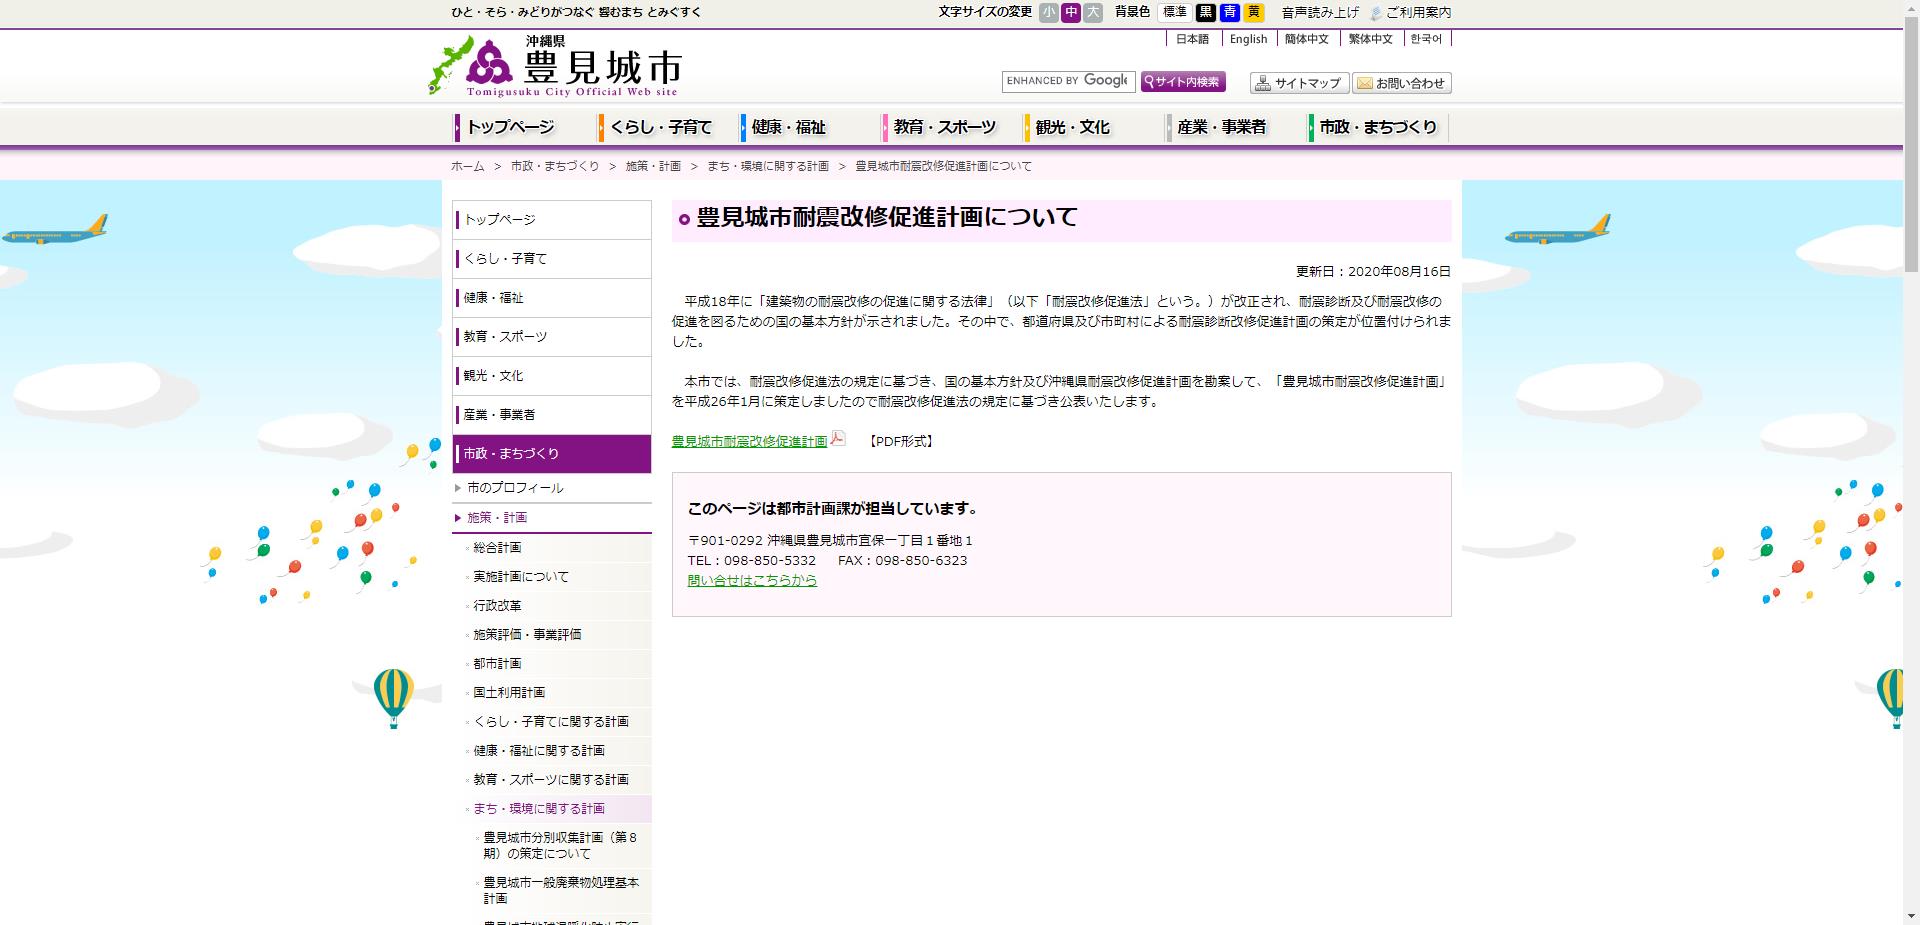Follow the 問い合せはこちらから link
This screenshot has width=1920, height=925.
(x=751, y=580)
